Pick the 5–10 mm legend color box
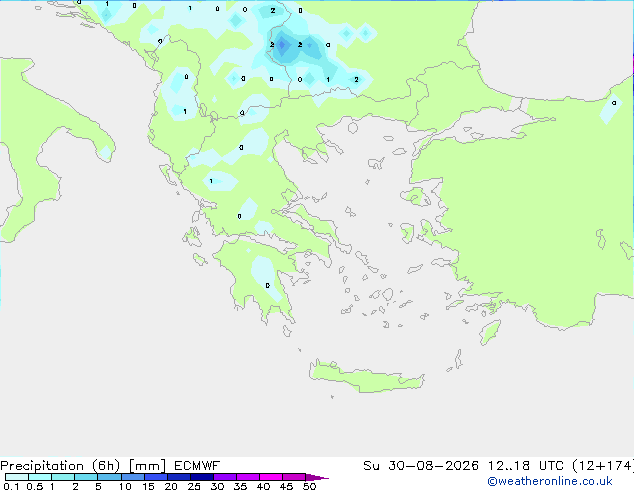This screenshot has height=490, width=634. pyautogui.click(x=109, y=477)
